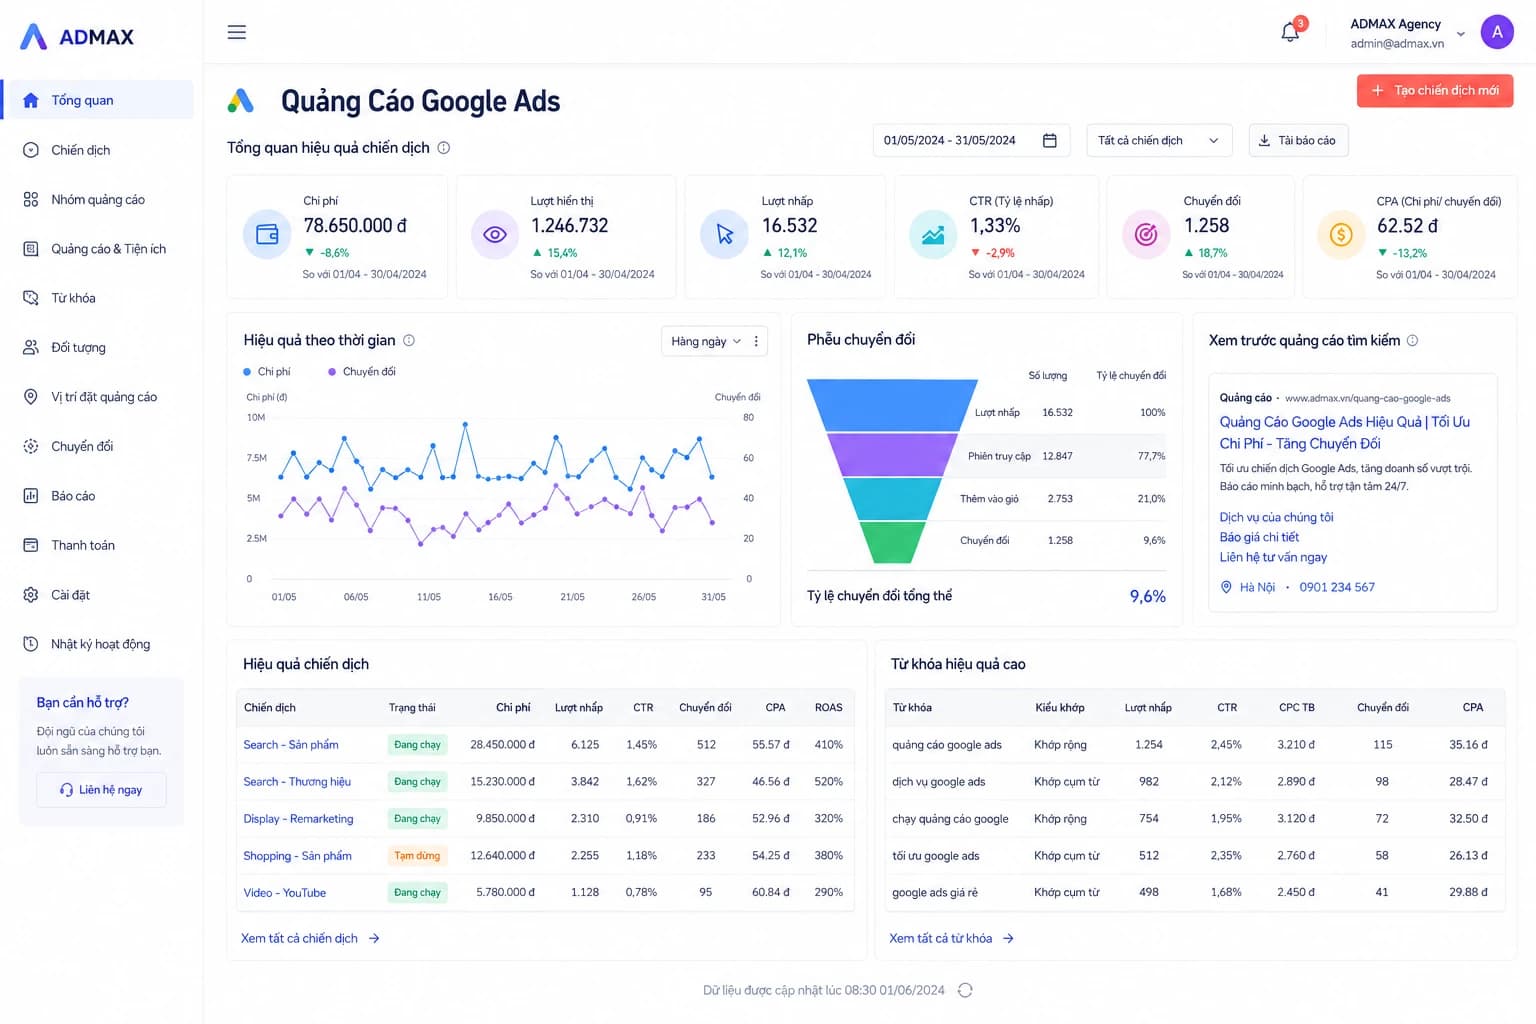Click phone number 0901 234 567

[x=1337, y=587]
